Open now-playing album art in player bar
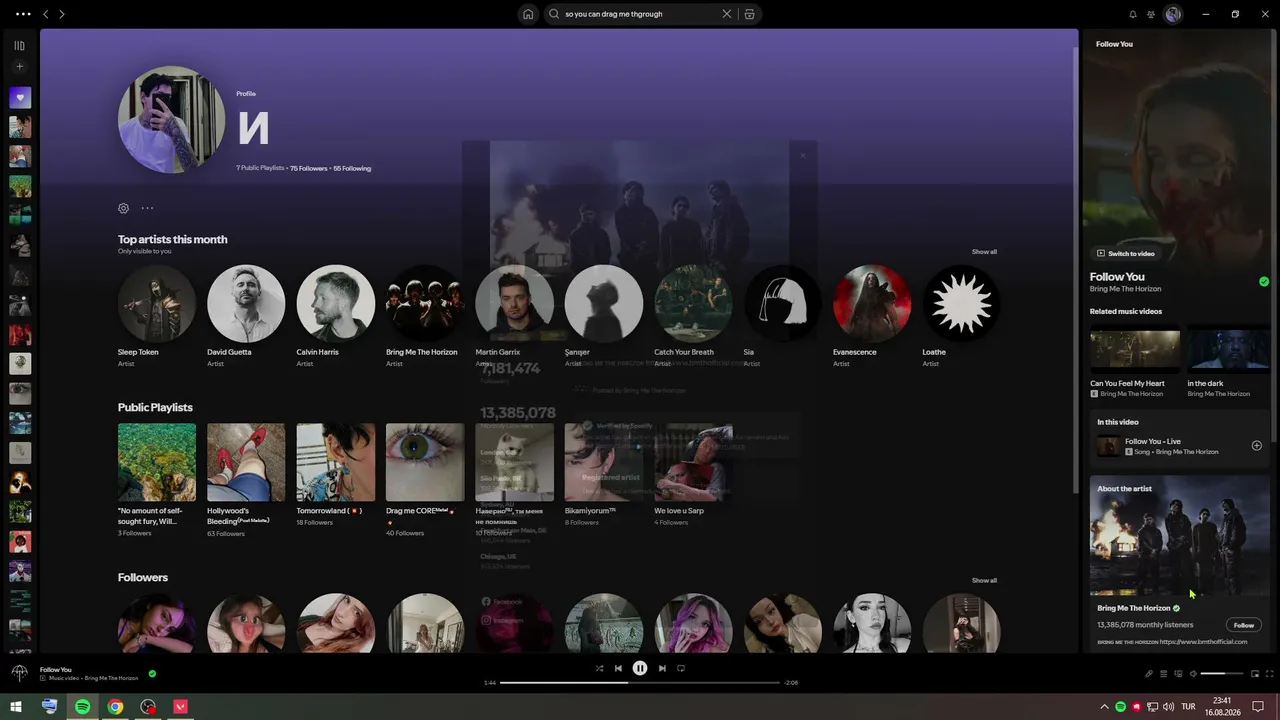The height and width of the screenshot is (720, 1280). click(20, 673)
